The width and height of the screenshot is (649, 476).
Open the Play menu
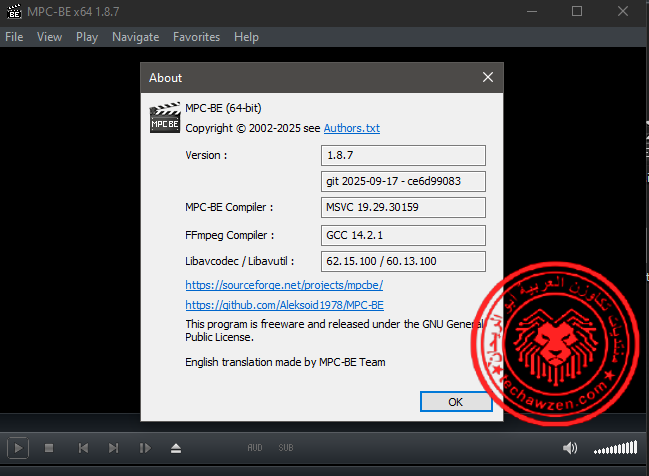pyautogui.click(x=87, y=37)
